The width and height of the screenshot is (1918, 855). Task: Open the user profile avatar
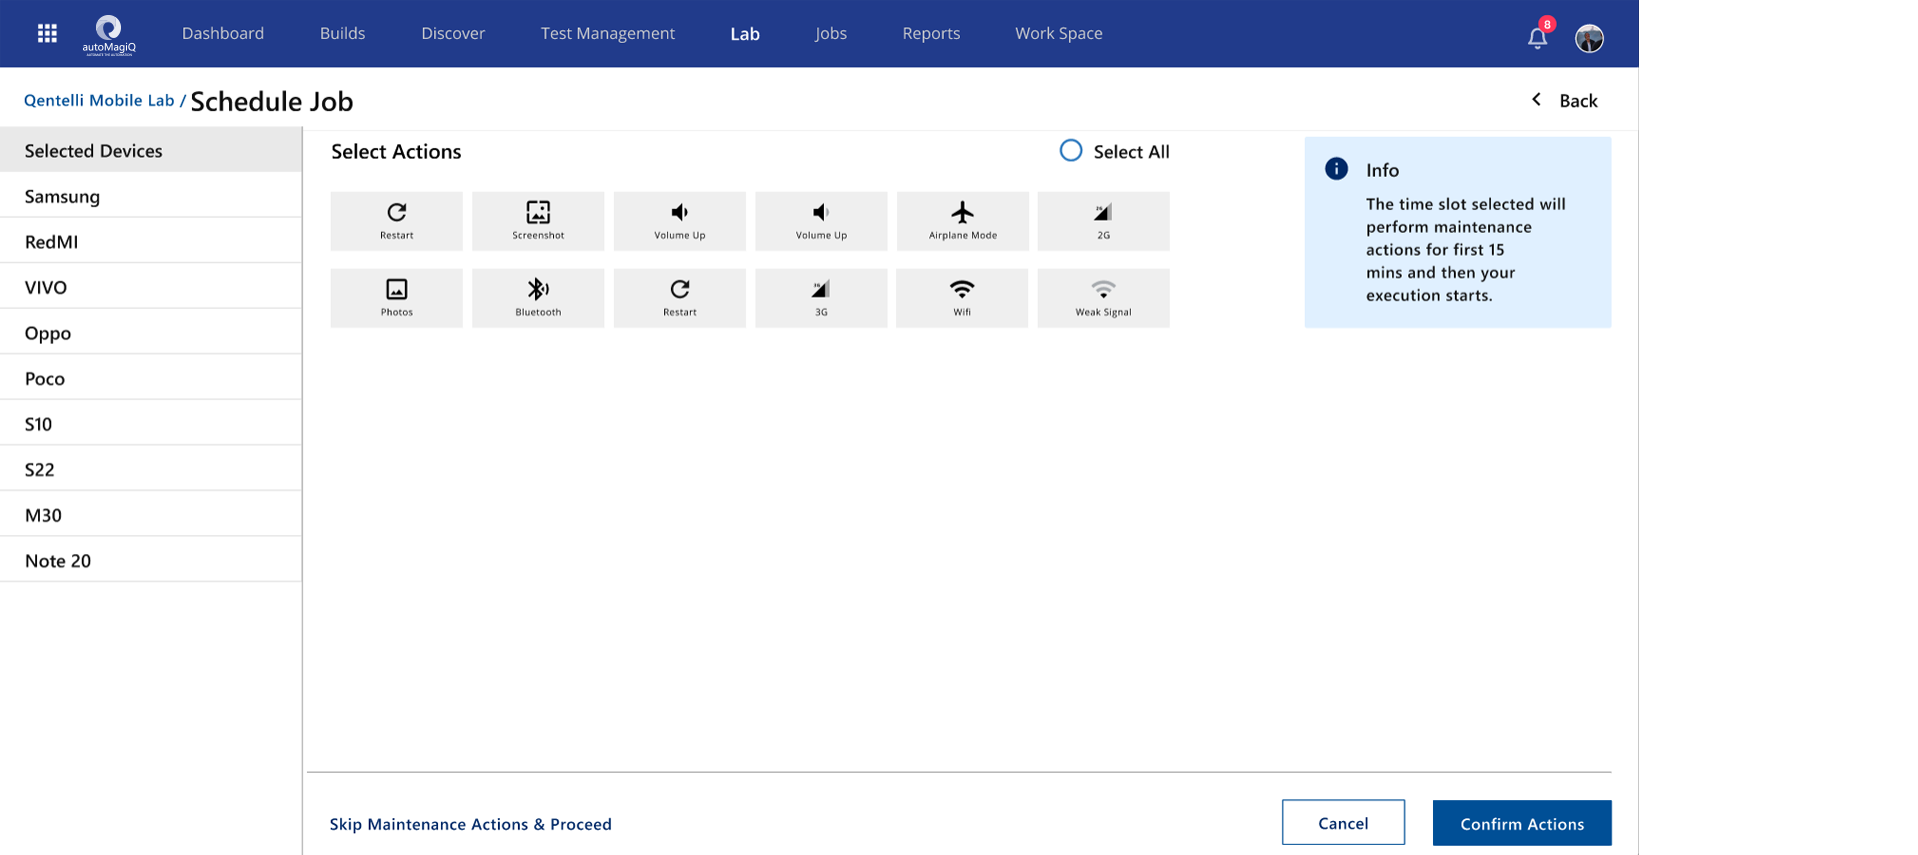(1589, 38)
